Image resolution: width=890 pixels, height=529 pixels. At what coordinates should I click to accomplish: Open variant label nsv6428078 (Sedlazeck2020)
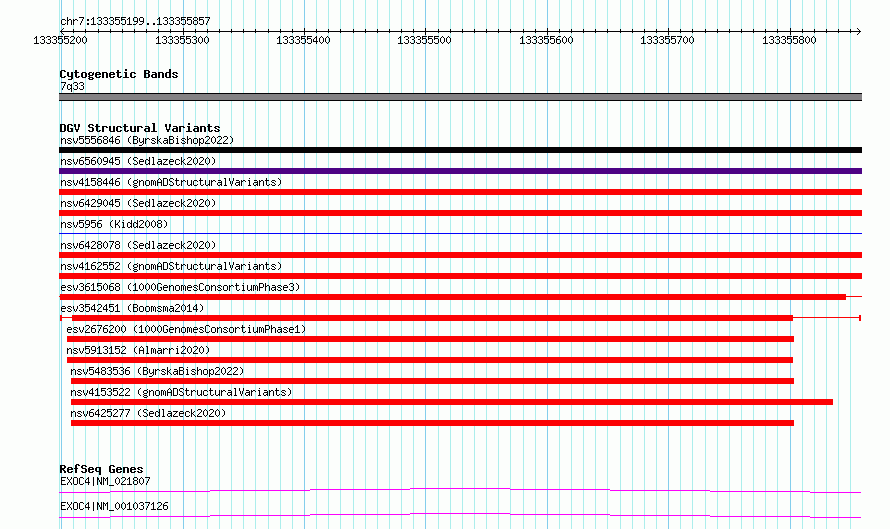click(138, 245)
